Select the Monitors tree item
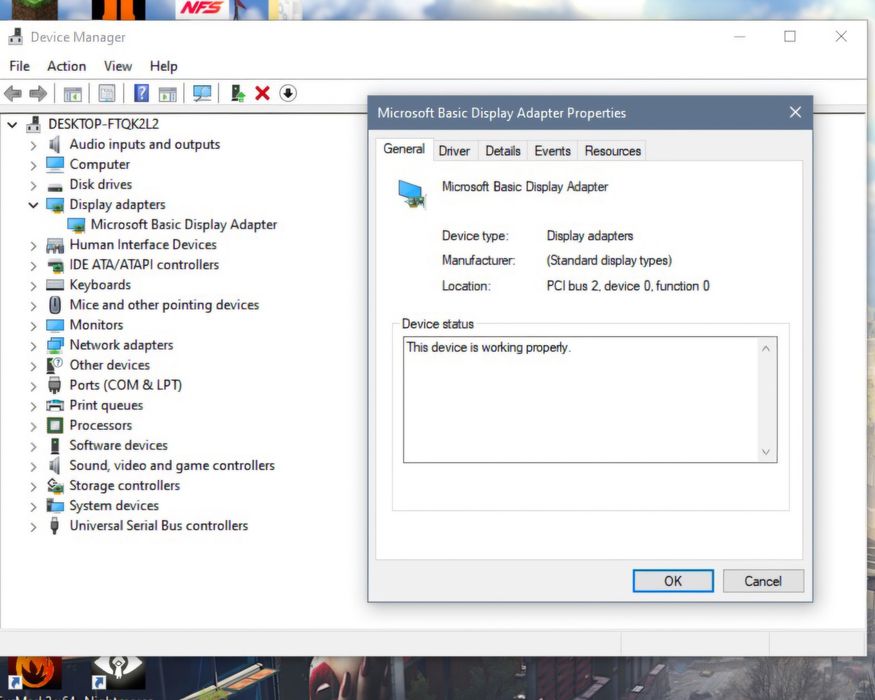The width and height of the screenshot is (875, 700). tap(96, 325)
